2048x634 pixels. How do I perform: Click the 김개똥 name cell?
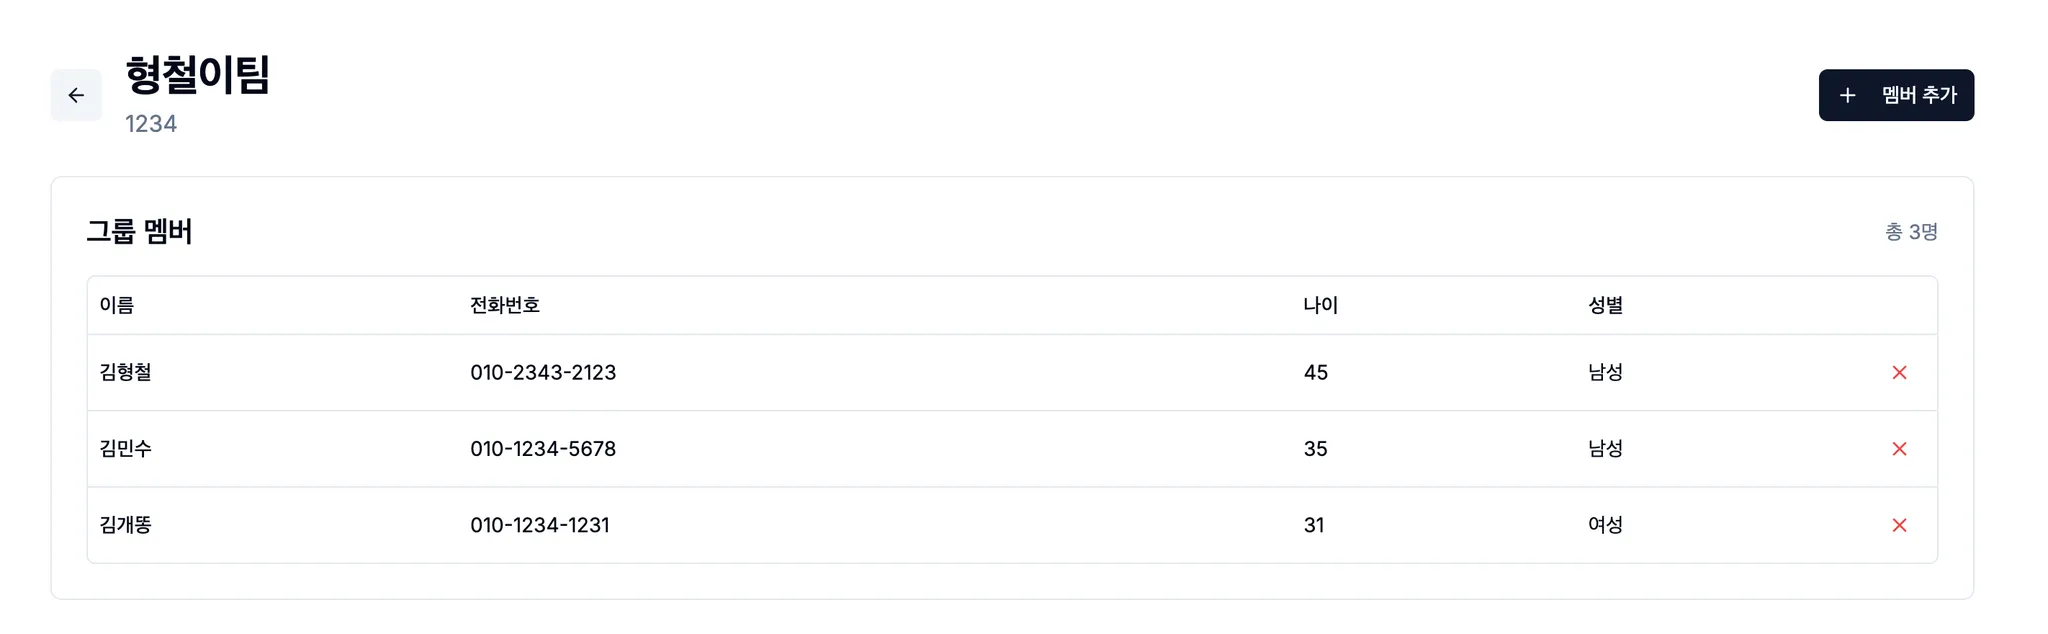tap(126, 525)
